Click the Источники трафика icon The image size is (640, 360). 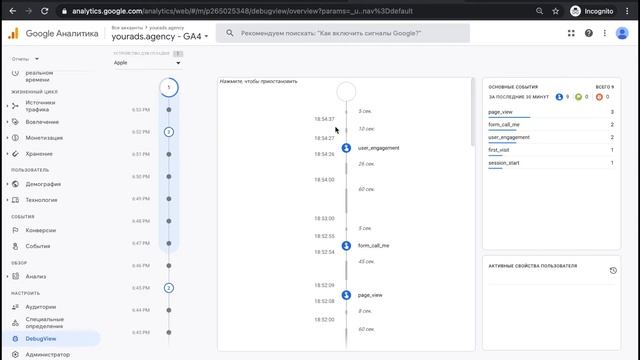[15, 106]
